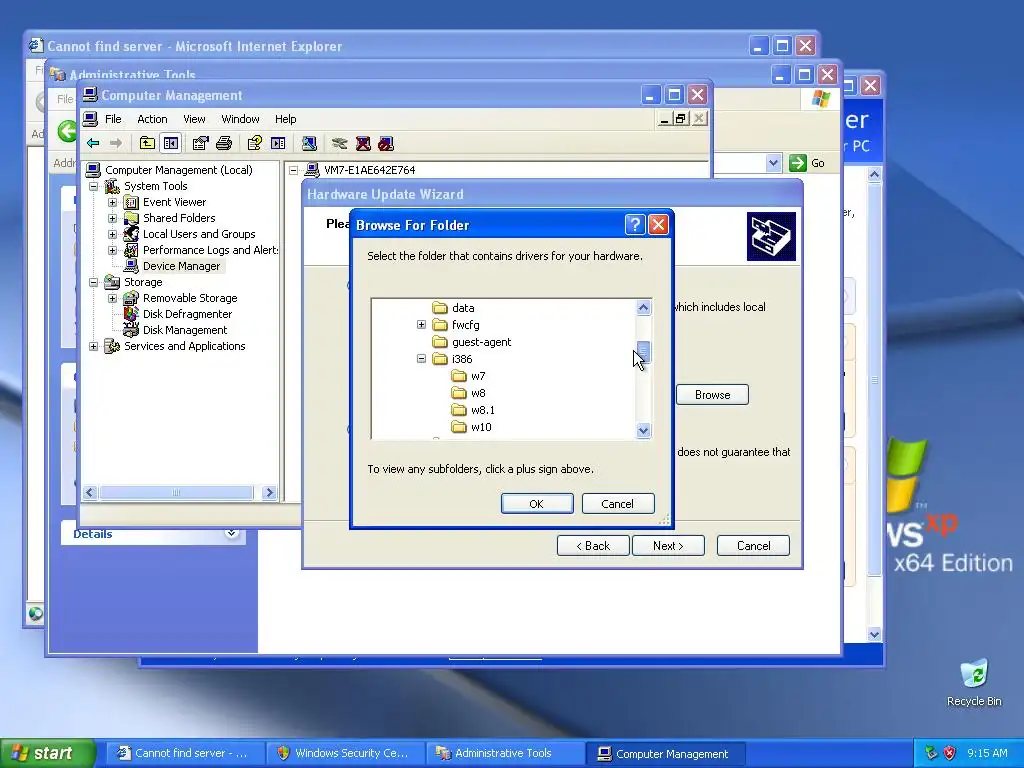Screen dimensions: 1024x768
Task: Expand the Shared Folders node
Action: click(x=112, y=218)
